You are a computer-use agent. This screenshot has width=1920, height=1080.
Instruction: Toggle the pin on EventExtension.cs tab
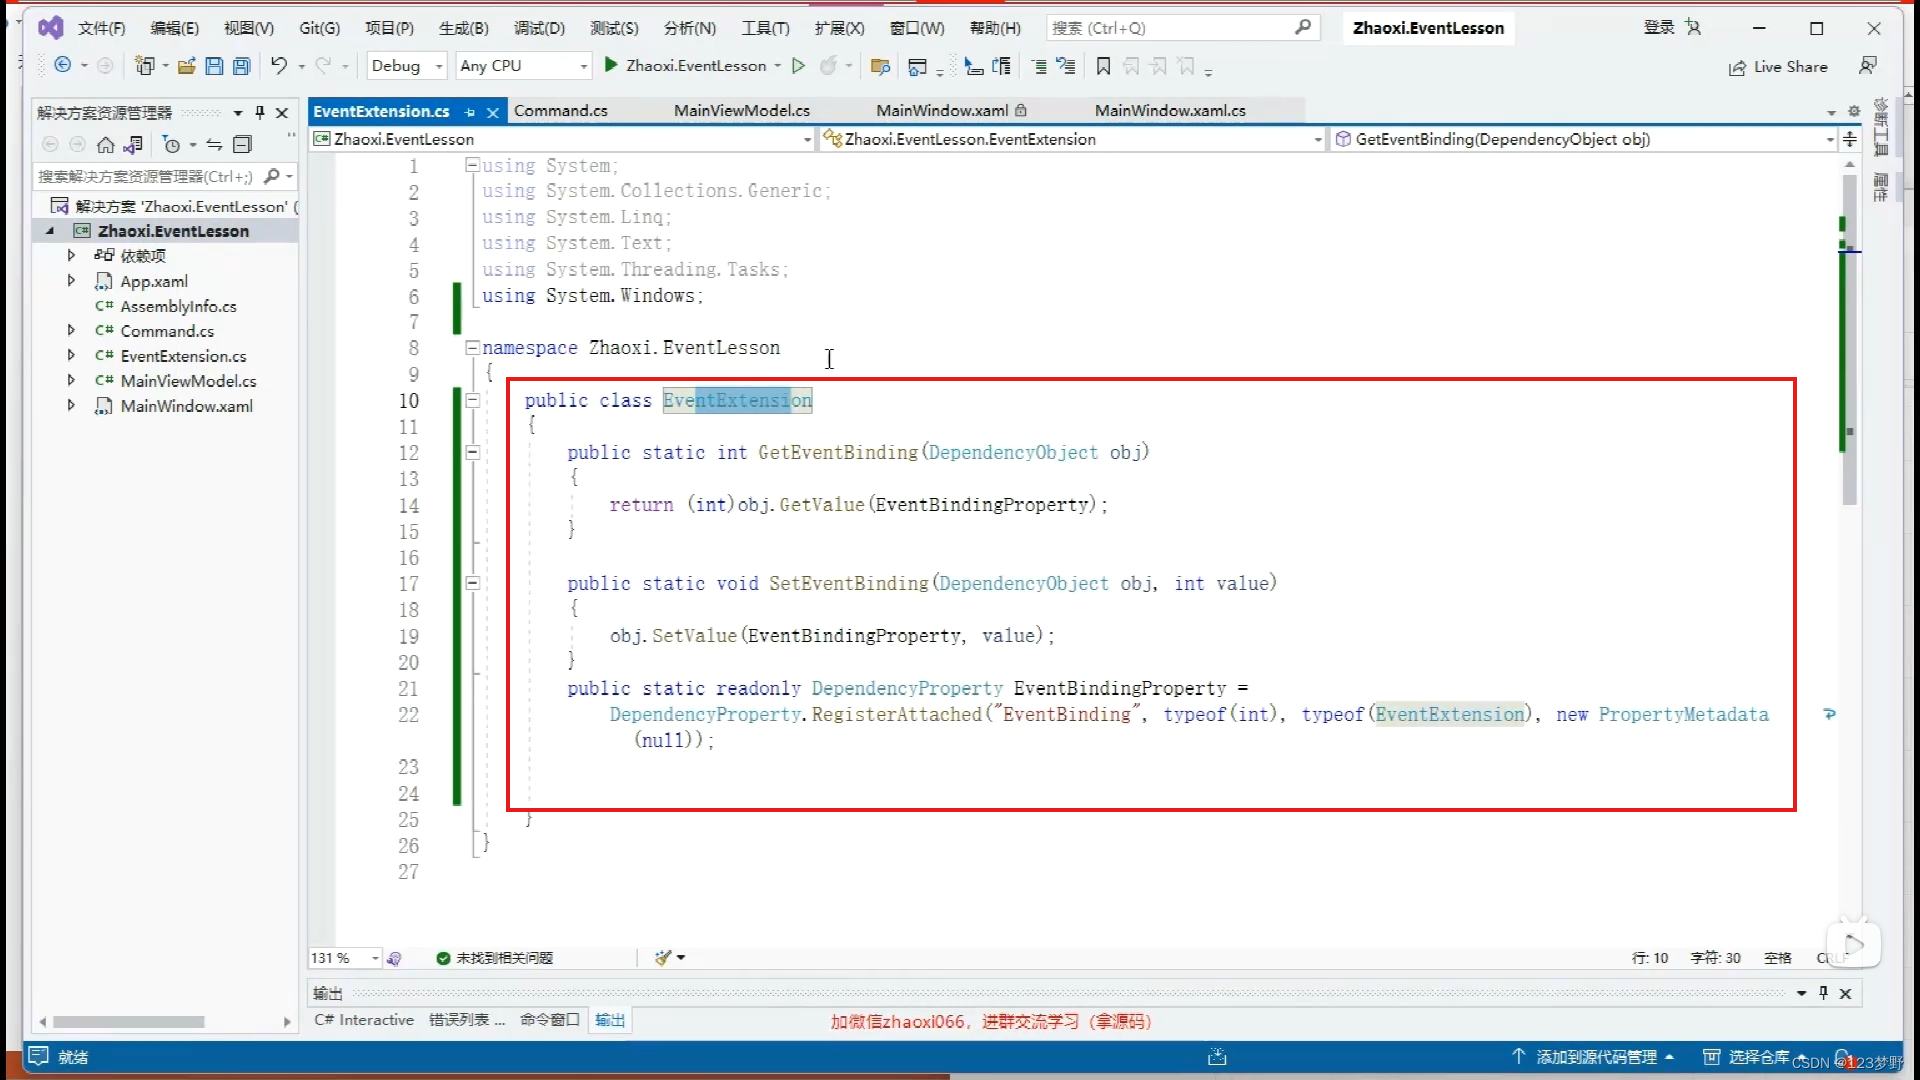470,112
